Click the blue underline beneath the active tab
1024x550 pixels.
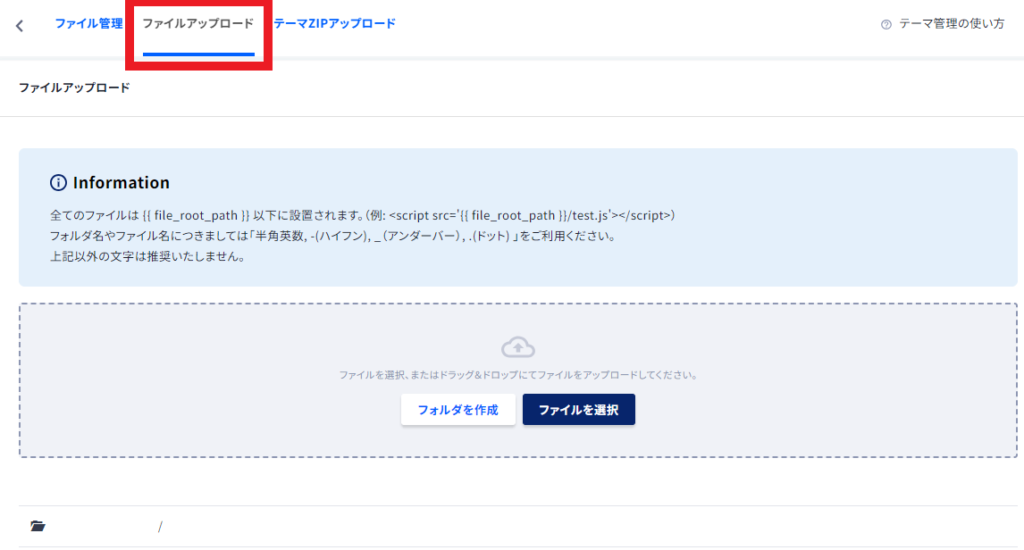(198, 53)
